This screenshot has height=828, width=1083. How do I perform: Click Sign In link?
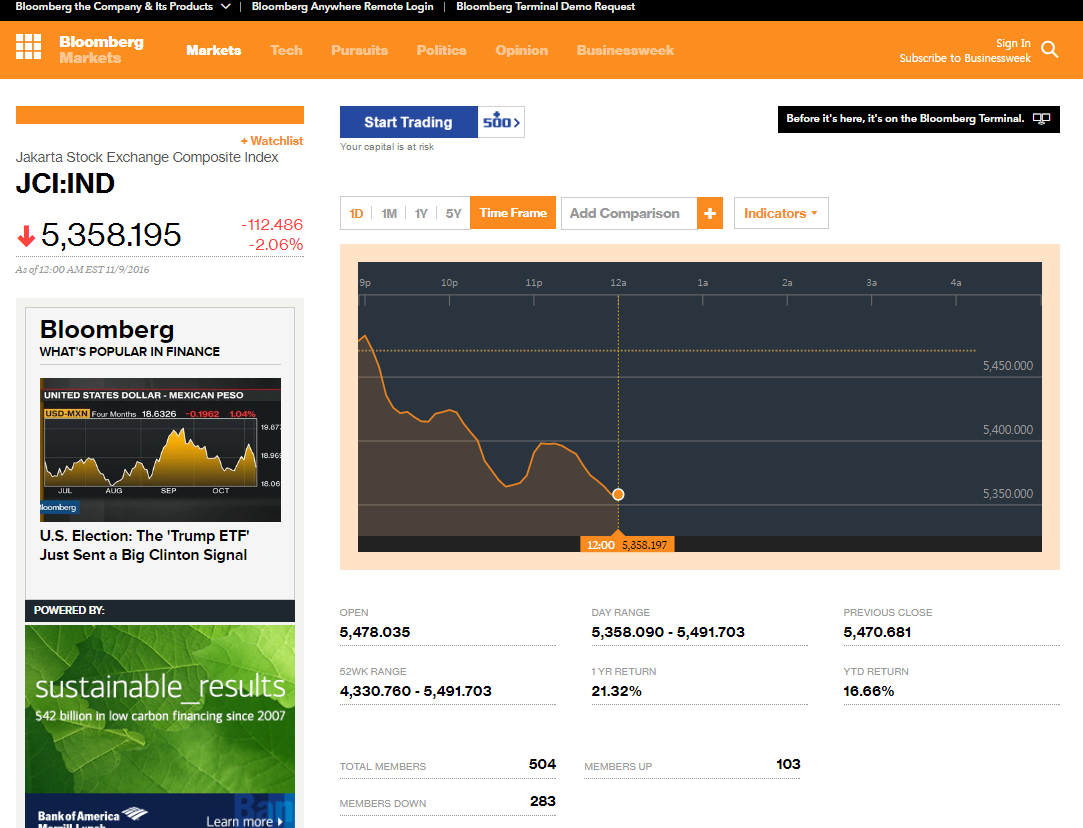pos(1013,43)
